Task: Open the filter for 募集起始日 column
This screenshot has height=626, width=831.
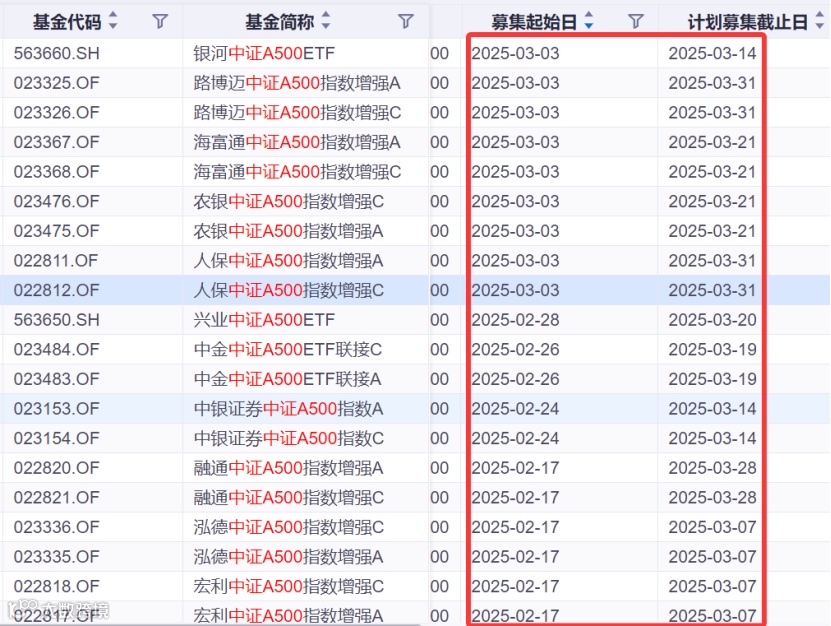Action: coord(635,21)
